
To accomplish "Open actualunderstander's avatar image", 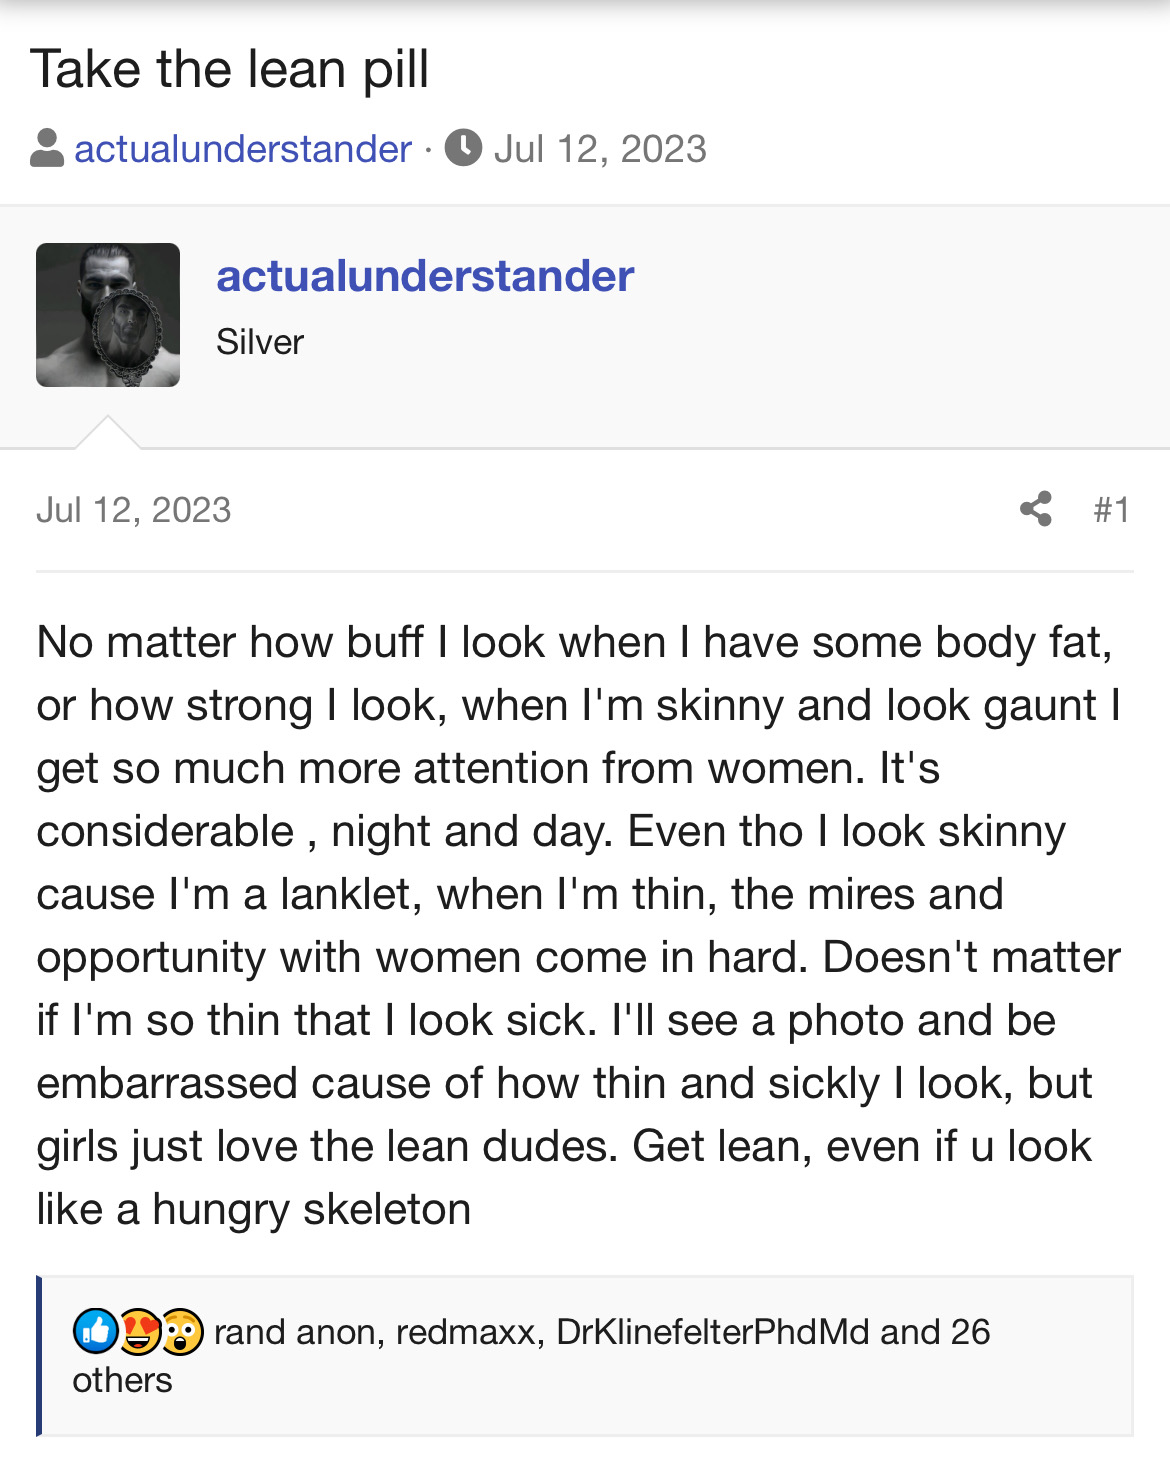I will click(x=108, y=315).
